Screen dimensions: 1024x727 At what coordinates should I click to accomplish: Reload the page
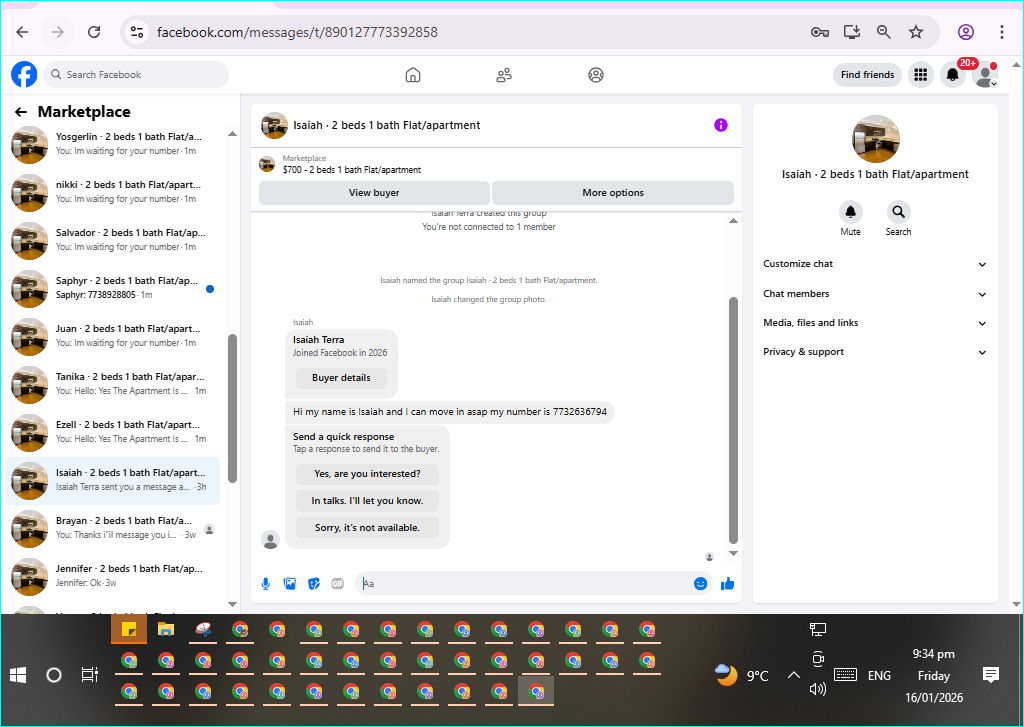pyautogui.click(x=94, y=32)
